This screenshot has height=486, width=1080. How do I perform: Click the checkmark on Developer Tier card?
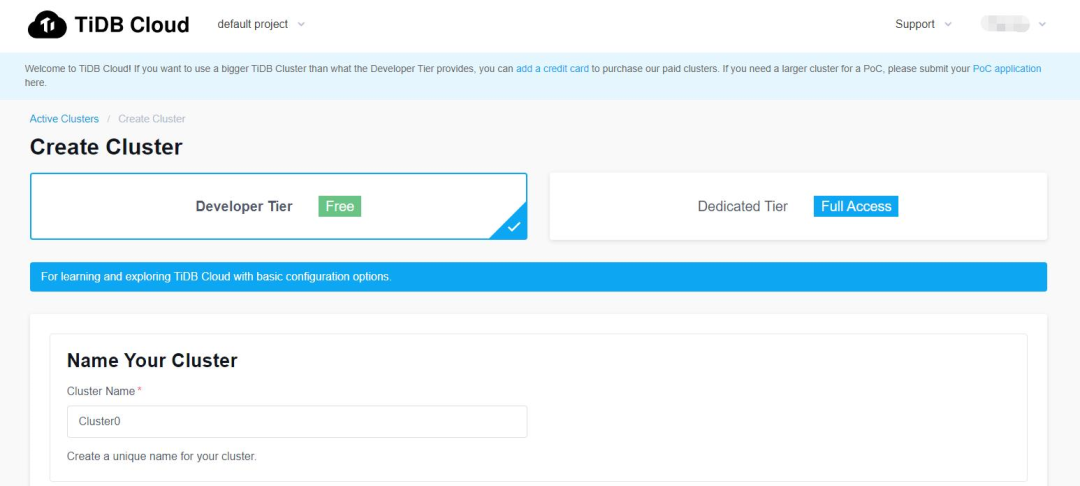[513, 226]
